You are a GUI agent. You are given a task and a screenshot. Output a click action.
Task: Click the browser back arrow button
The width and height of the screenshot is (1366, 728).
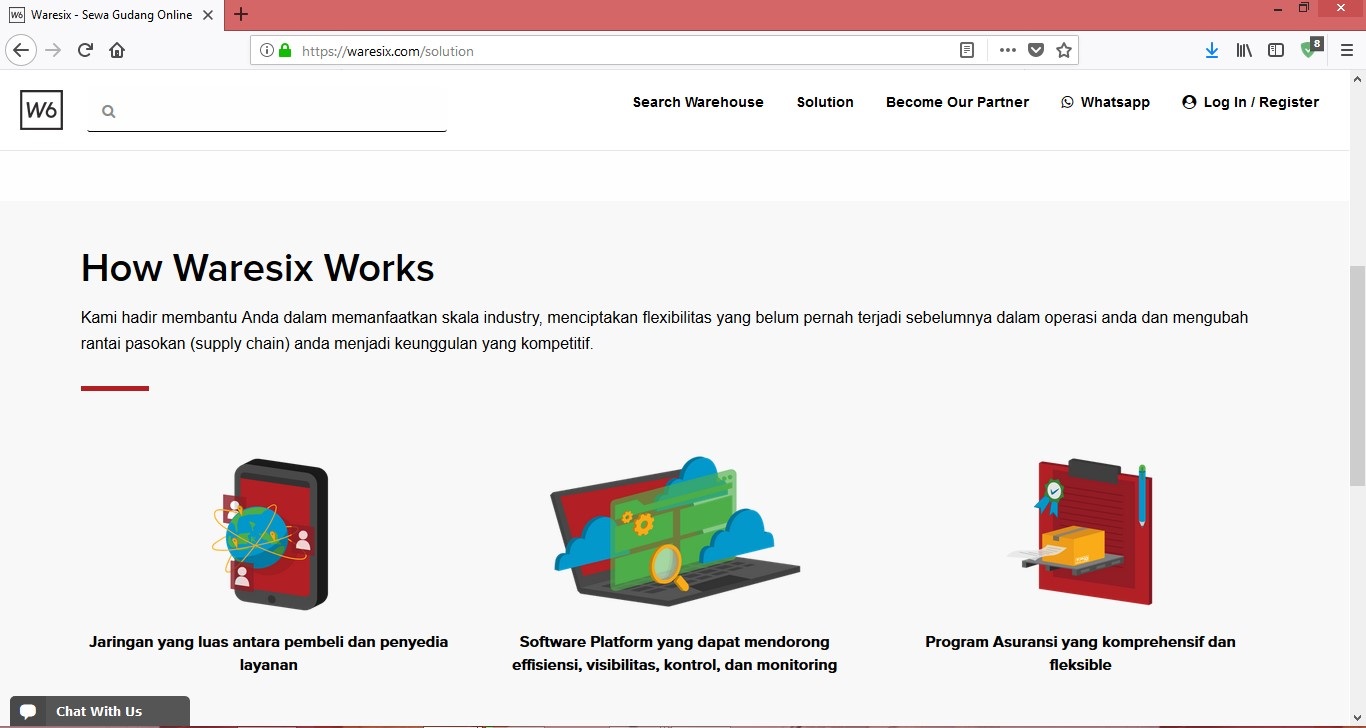tap(21, 50)
